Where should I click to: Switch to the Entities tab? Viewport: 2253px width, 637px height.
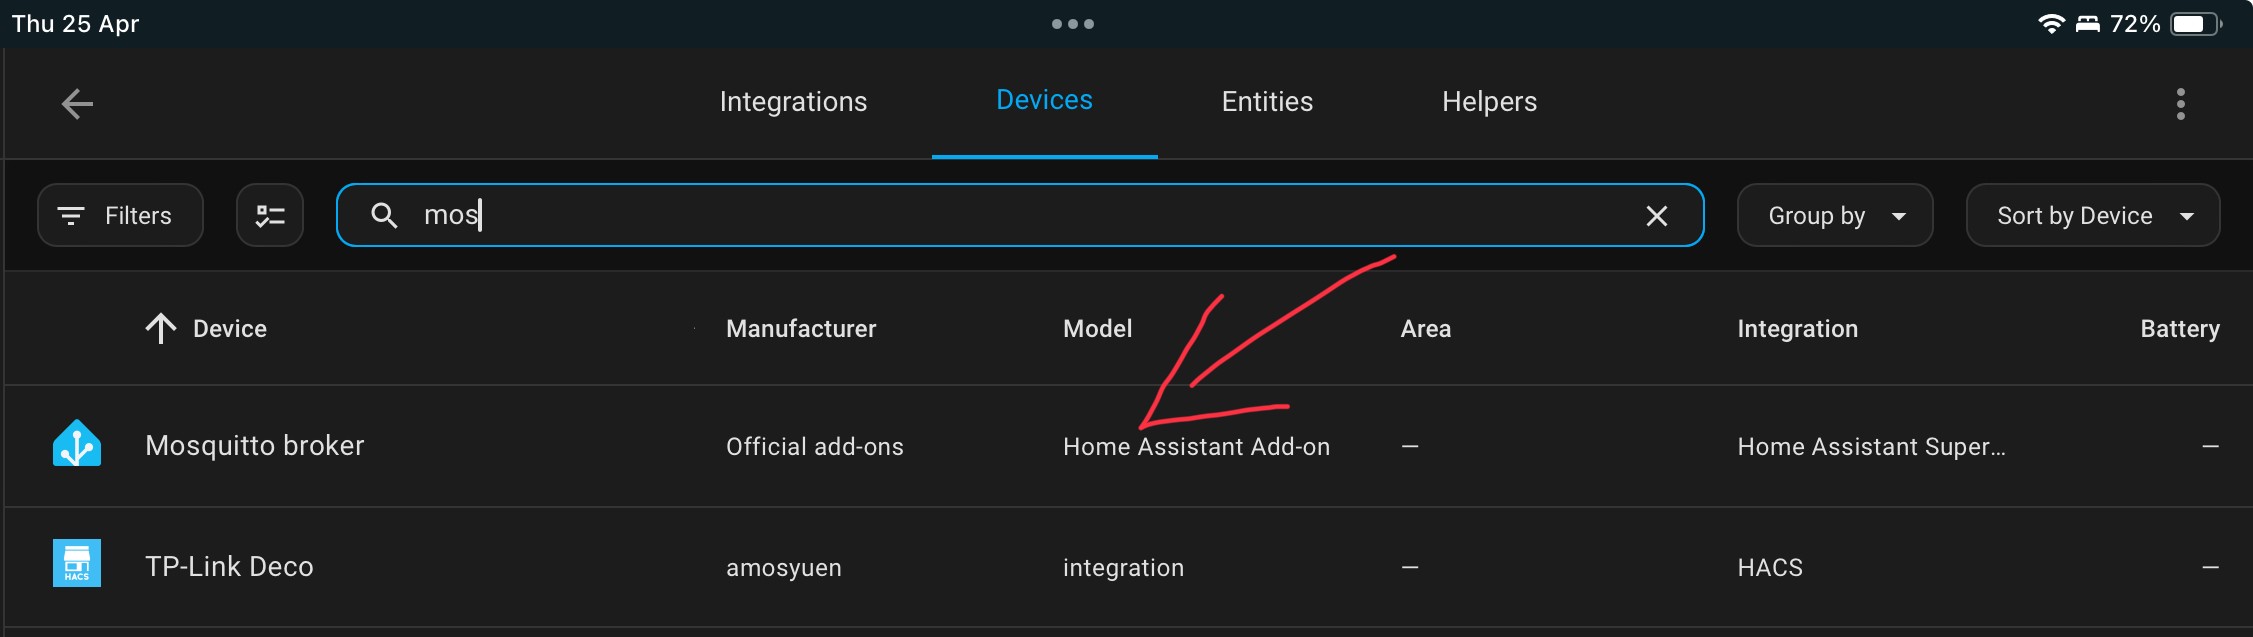(1267, 102)
